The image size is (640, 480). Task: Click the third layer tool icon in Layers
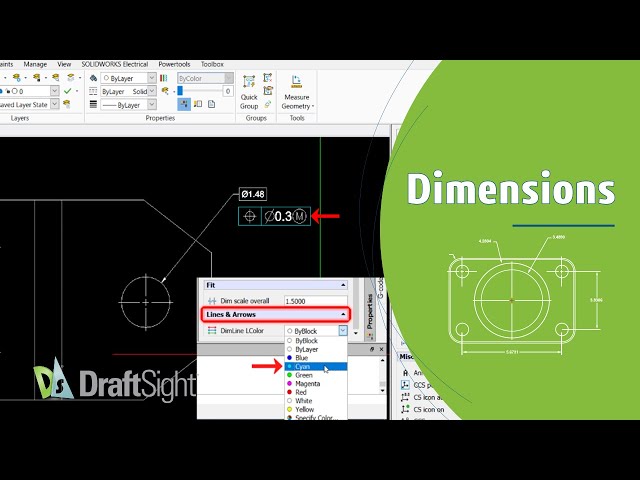pos(56,78)
